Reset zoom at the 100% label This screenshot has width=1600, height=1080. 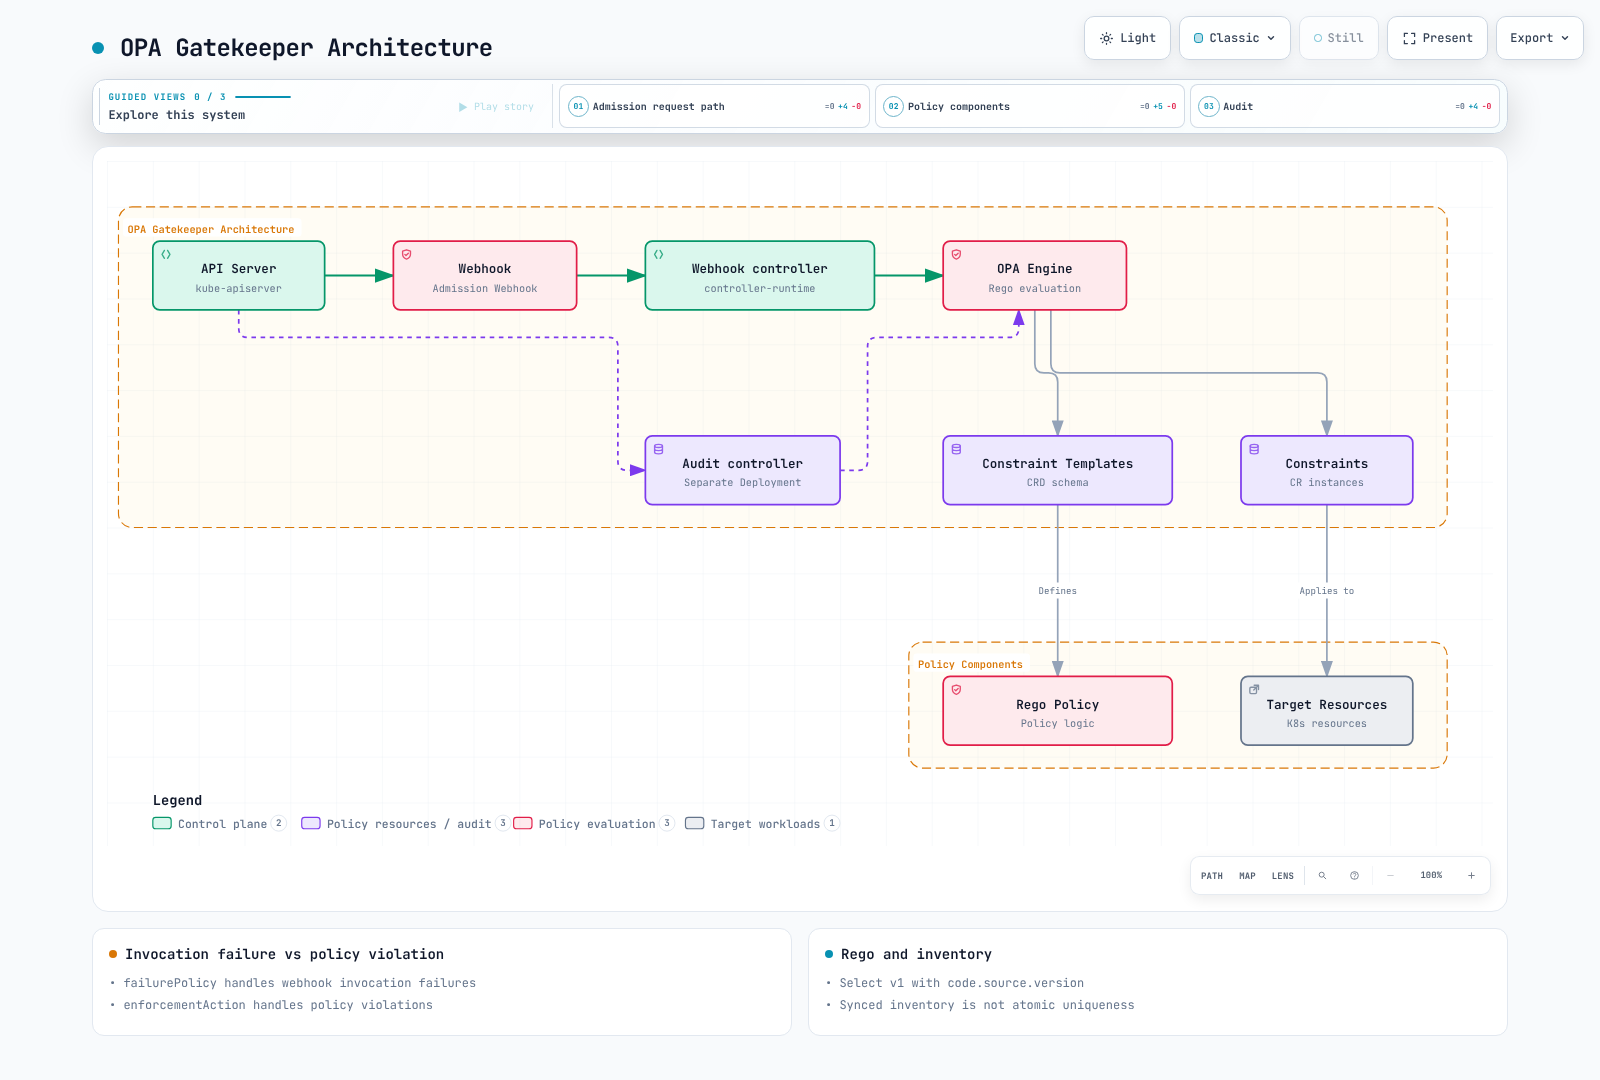(1431, 876)
